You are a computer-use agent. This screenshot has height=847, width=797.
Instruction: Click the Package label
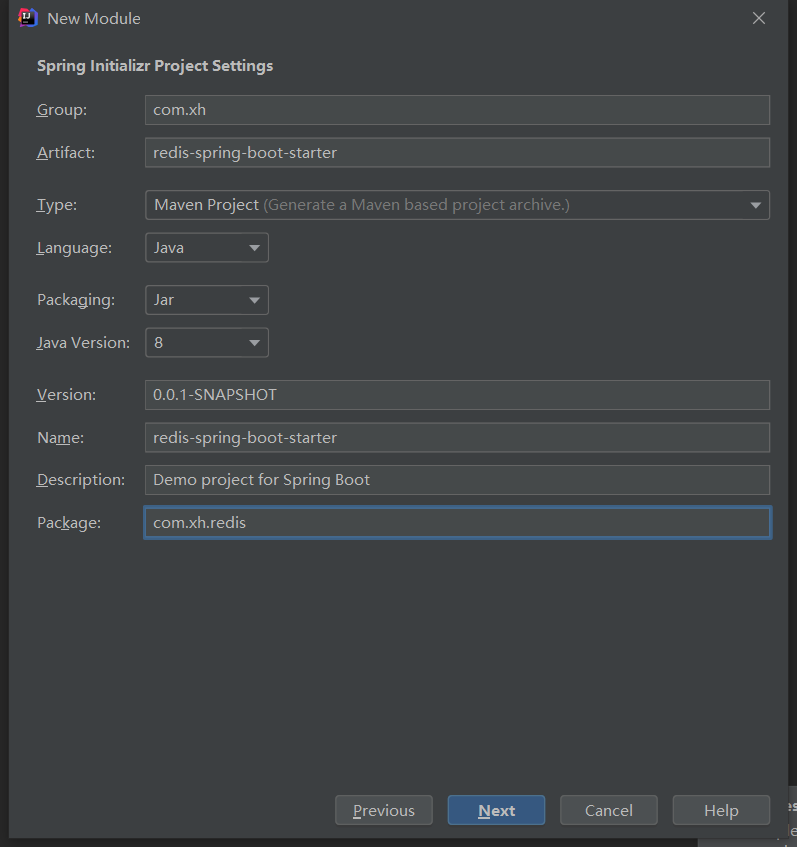tap(69, 523)
